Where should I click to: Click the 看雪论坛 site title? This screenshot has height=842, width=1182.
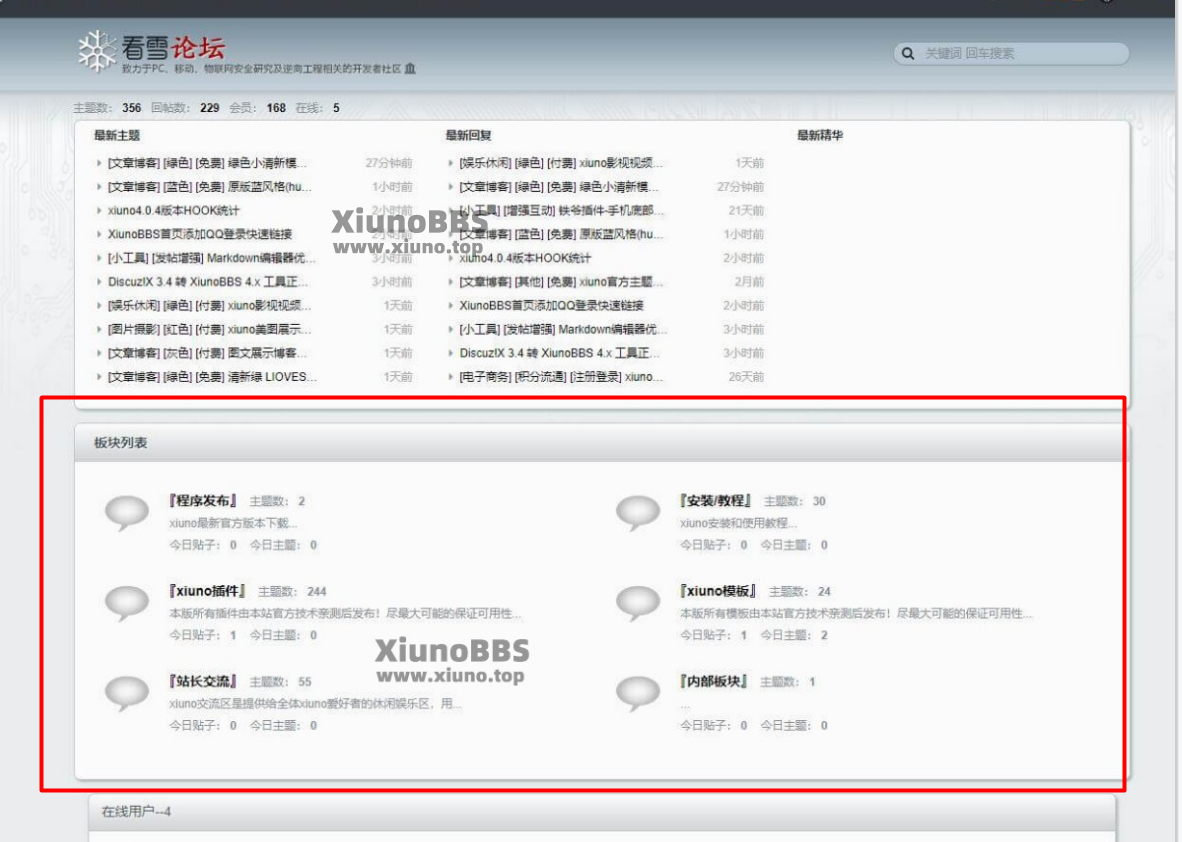pyautogui.click(x=173, y=47)
